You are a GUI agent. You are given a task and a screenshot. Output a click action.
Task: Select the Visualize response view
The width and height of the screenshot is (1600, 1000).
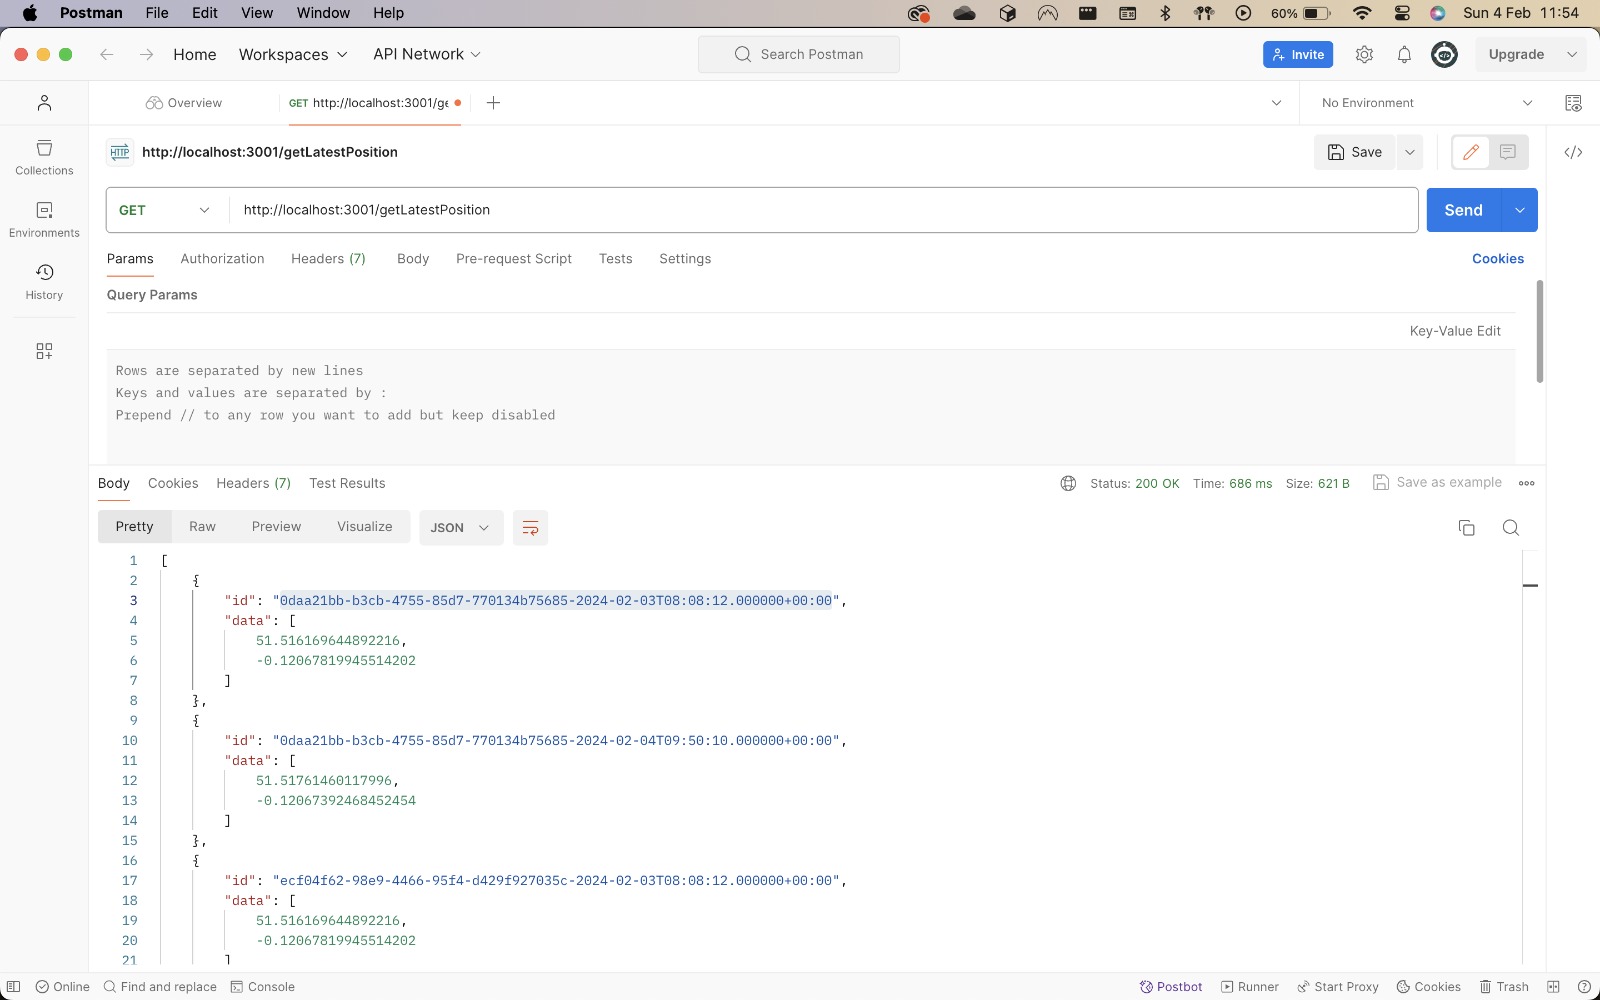pos(364,527)
